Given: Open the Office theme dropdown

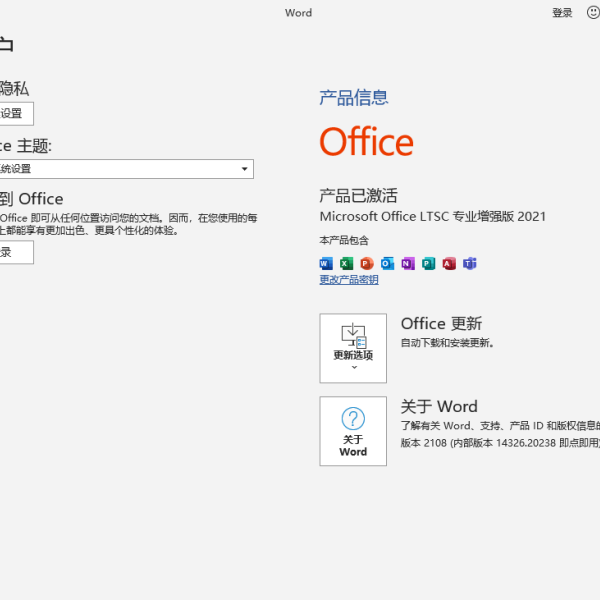Looking at the screenshot, I should tap(127, 169).
